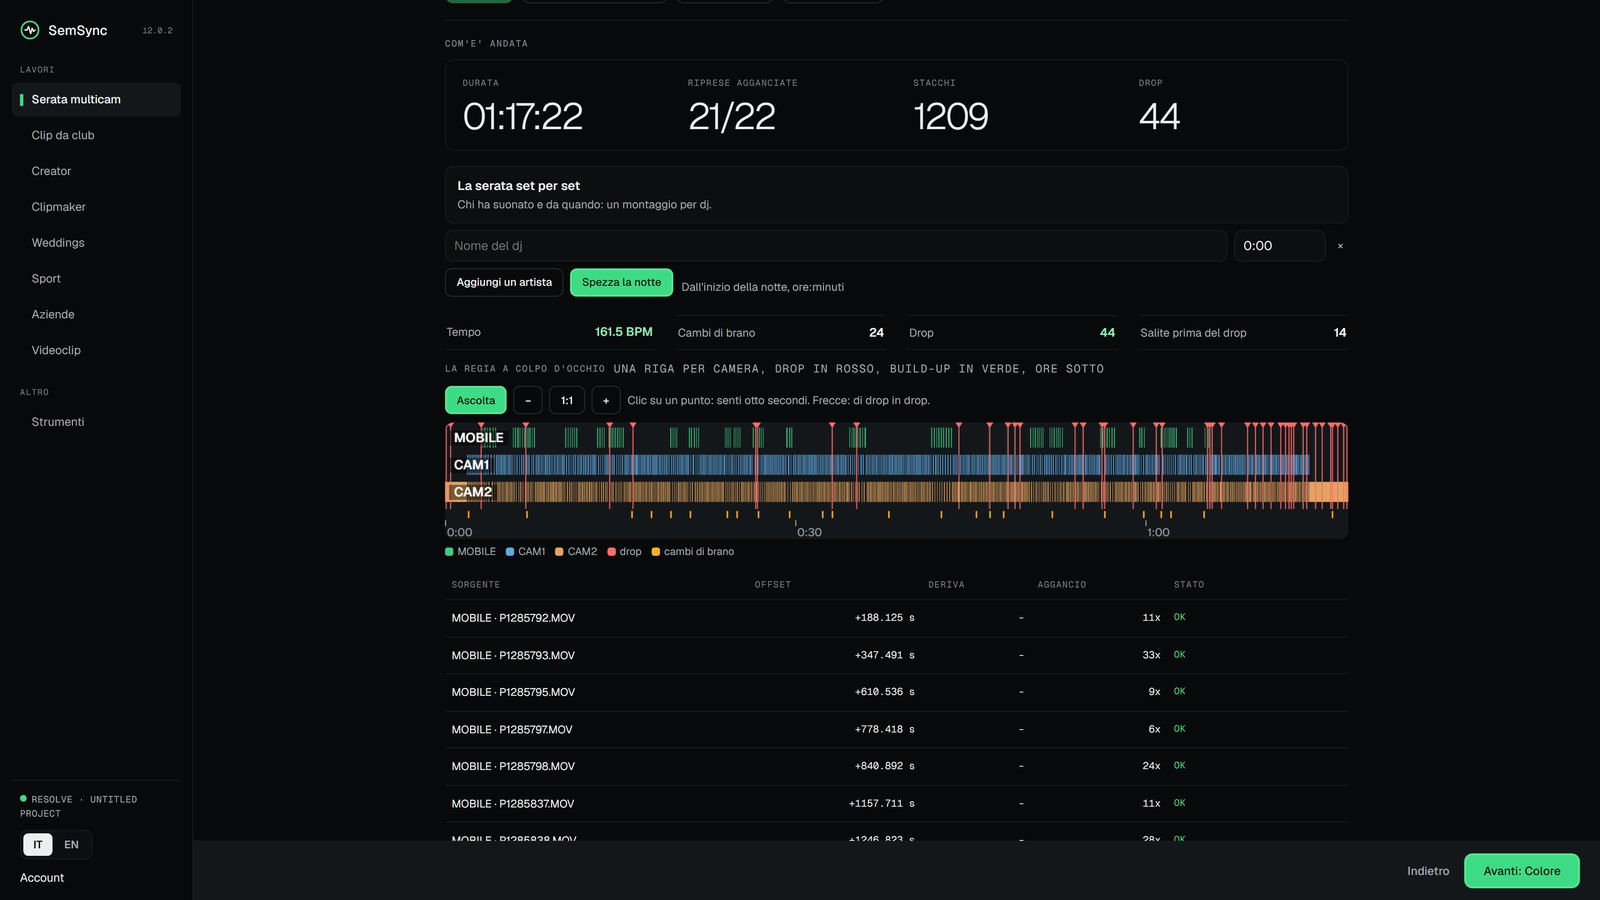Select the IT language option
The width and height of the screenshot is (1600, 900).
click(x=38, y=845)
